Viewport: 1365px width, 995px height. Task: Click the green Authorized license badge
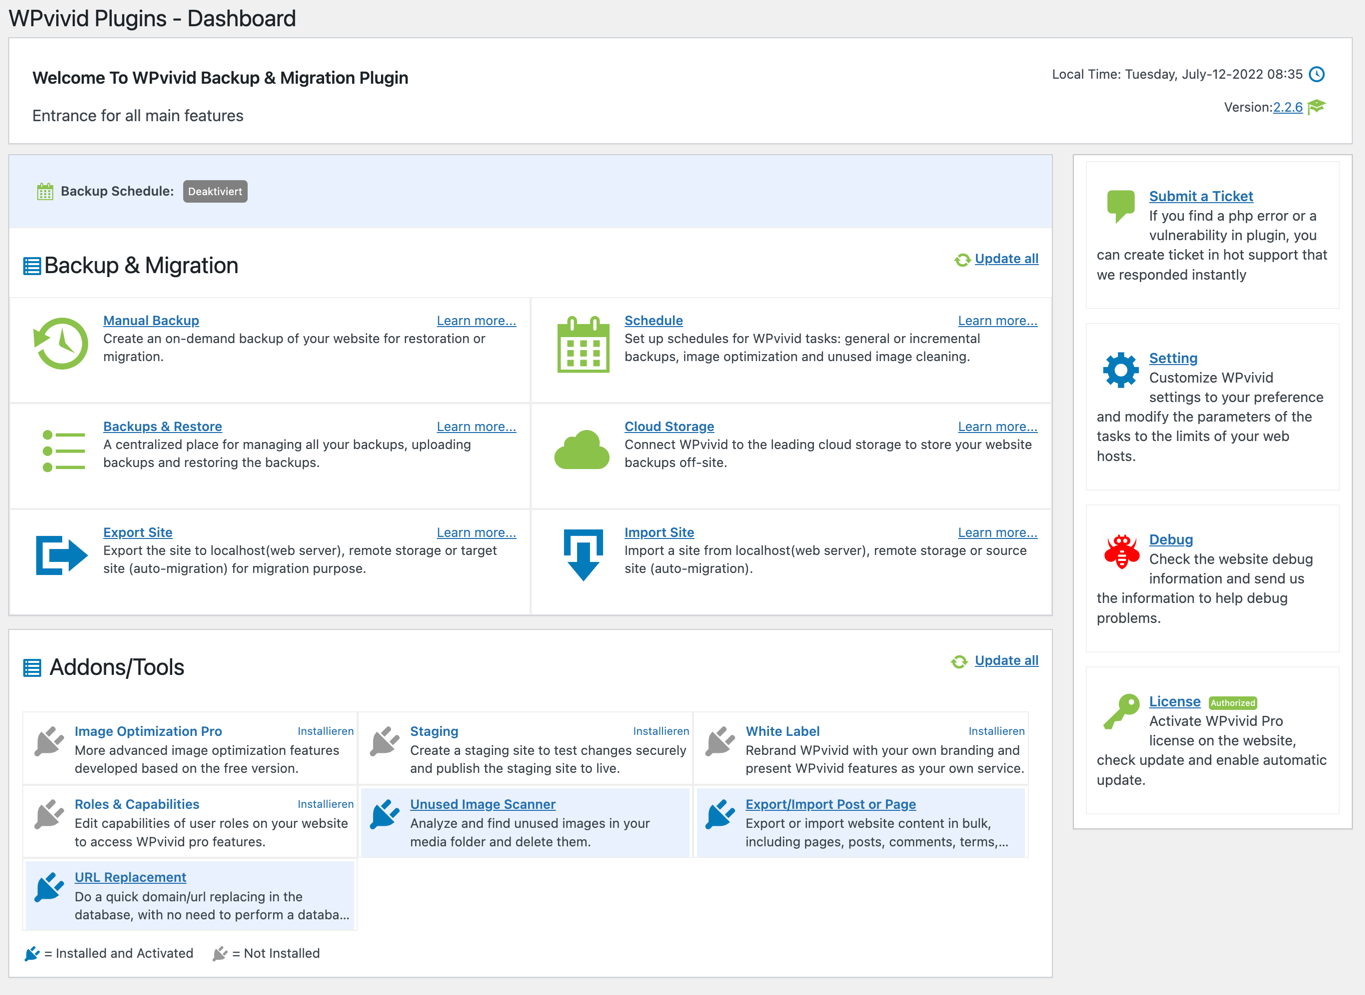(x=1232, y=703)
